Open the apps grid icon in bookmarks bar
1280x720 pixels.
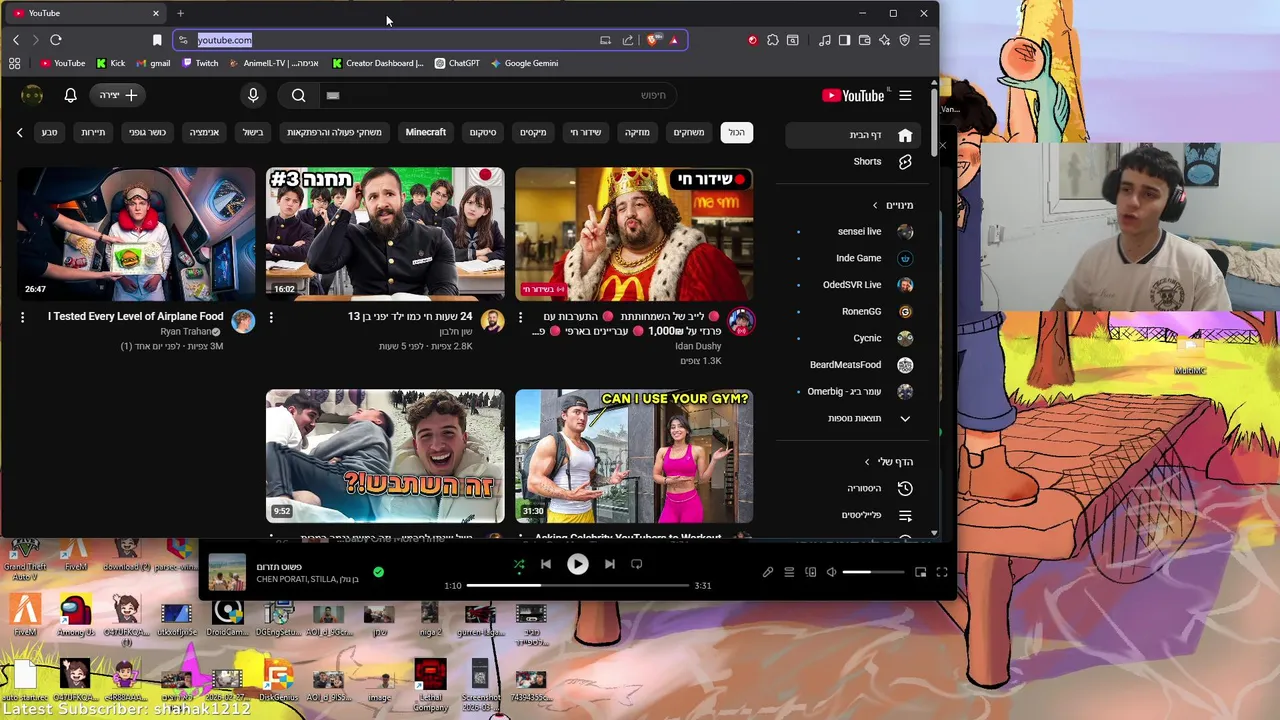pos(14,63)
